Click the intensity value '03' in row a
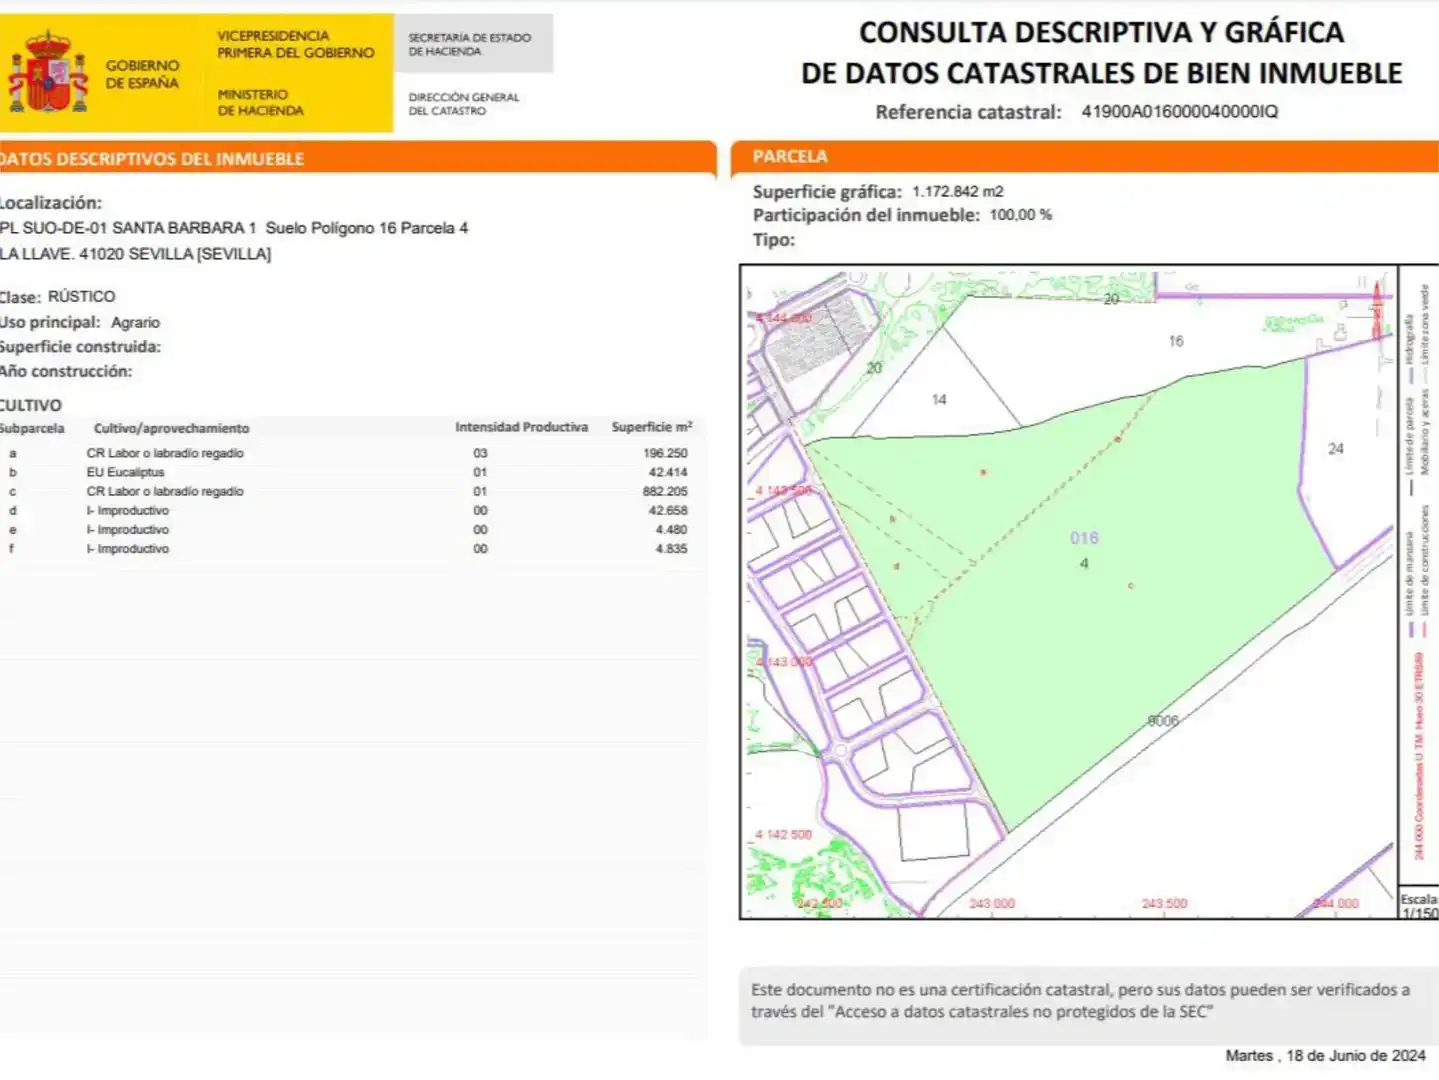The width and height of the screenshot is (1439, 1080). pyautogui.click(x=480, y=453)
